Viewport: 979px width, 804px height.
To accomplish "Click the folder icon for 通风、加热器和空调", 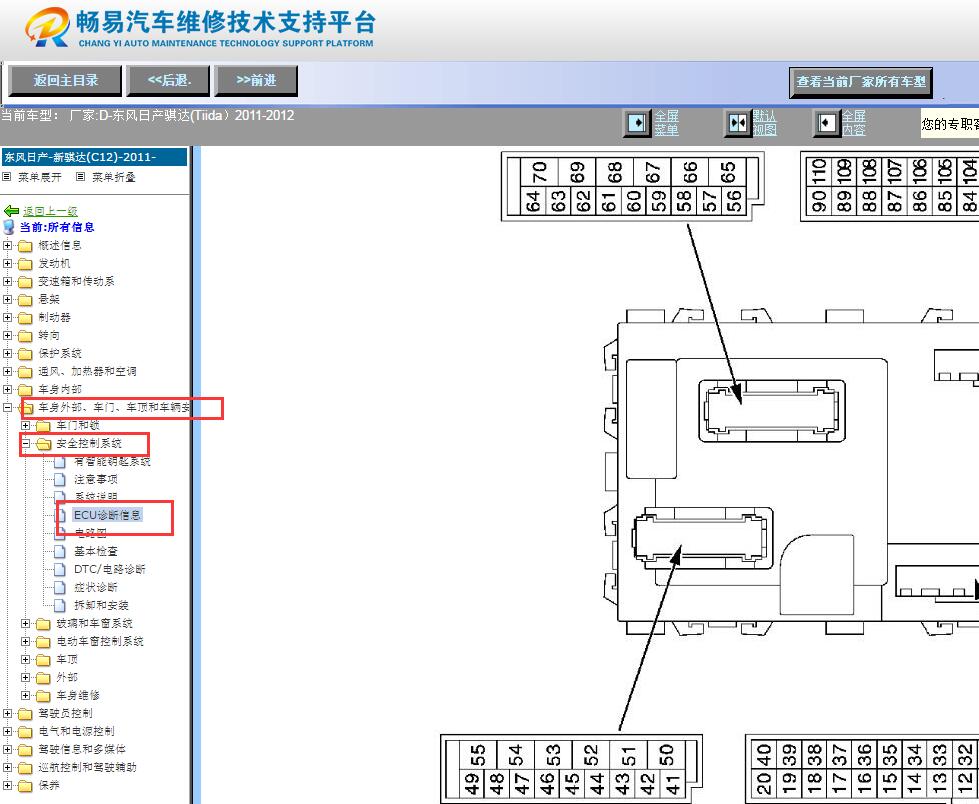I will click(25, 372).
